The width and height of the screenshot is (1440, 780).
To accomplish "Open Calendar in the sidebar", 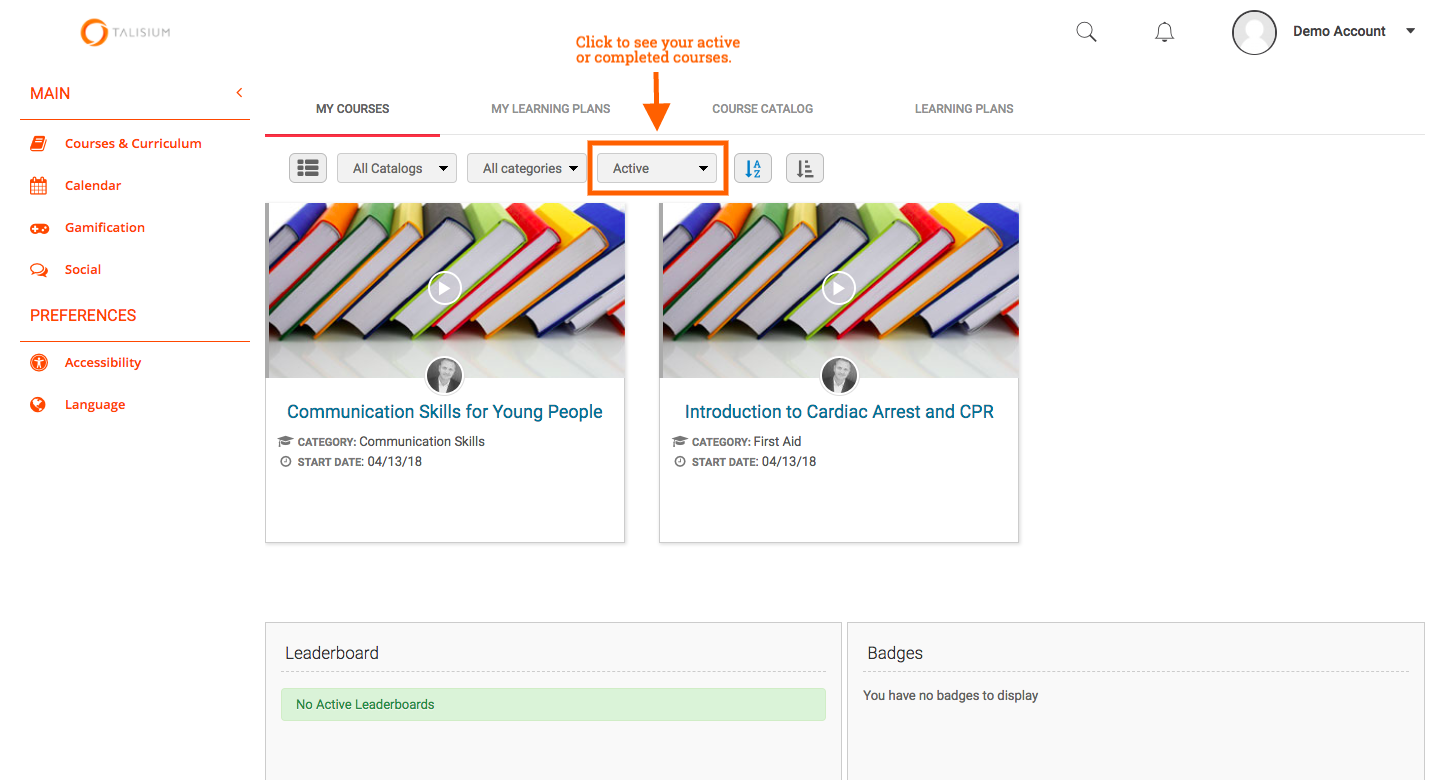I will coord(93,185).
